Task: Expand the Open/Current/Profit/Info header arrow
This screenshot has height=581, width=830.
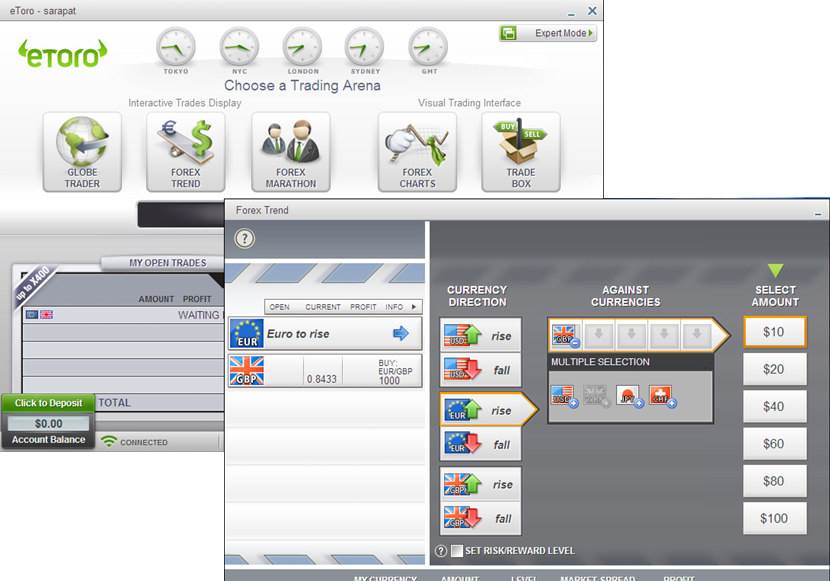Action: pos(414,307)
